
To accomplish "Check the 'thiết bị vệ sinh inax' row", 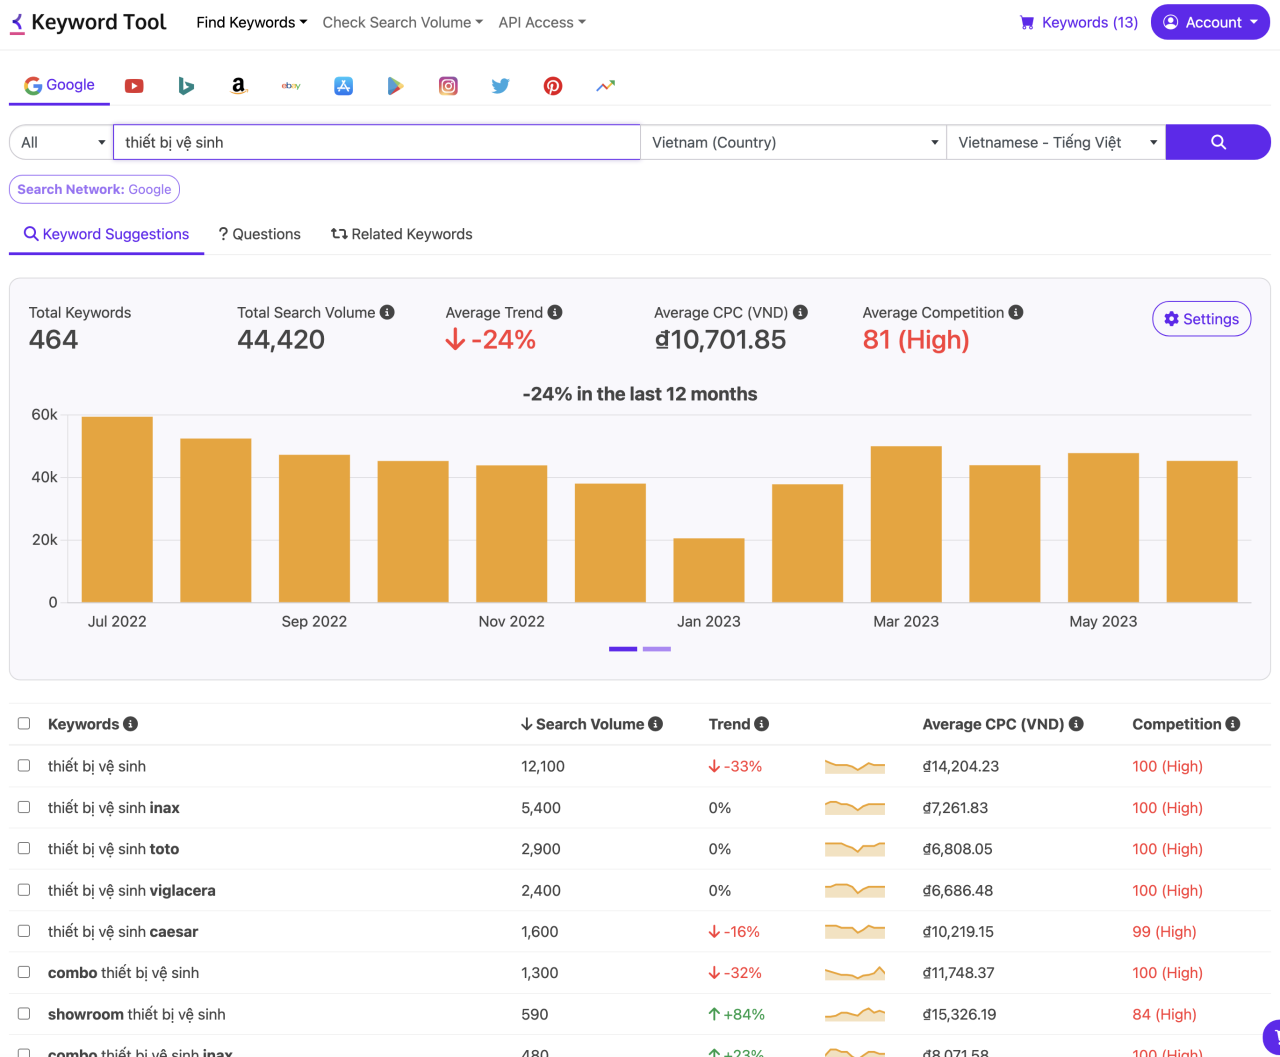I will click(24, 807).
